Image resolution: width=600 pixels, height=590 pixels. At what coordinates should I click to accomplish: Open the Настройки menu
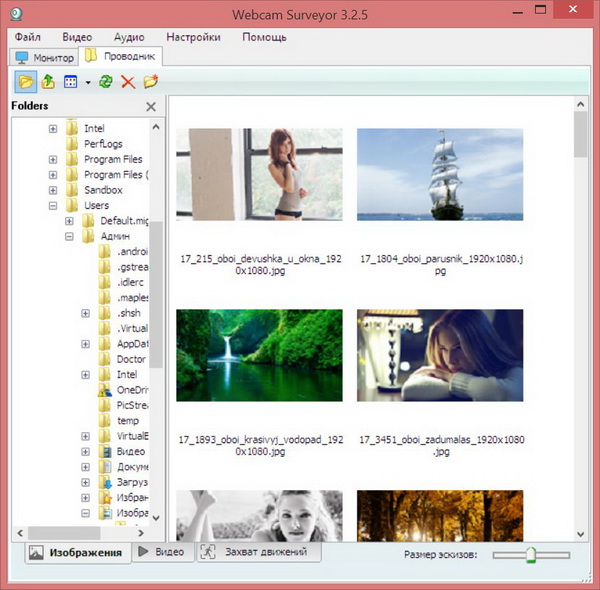pyautogui.click(x=194, y=37)
